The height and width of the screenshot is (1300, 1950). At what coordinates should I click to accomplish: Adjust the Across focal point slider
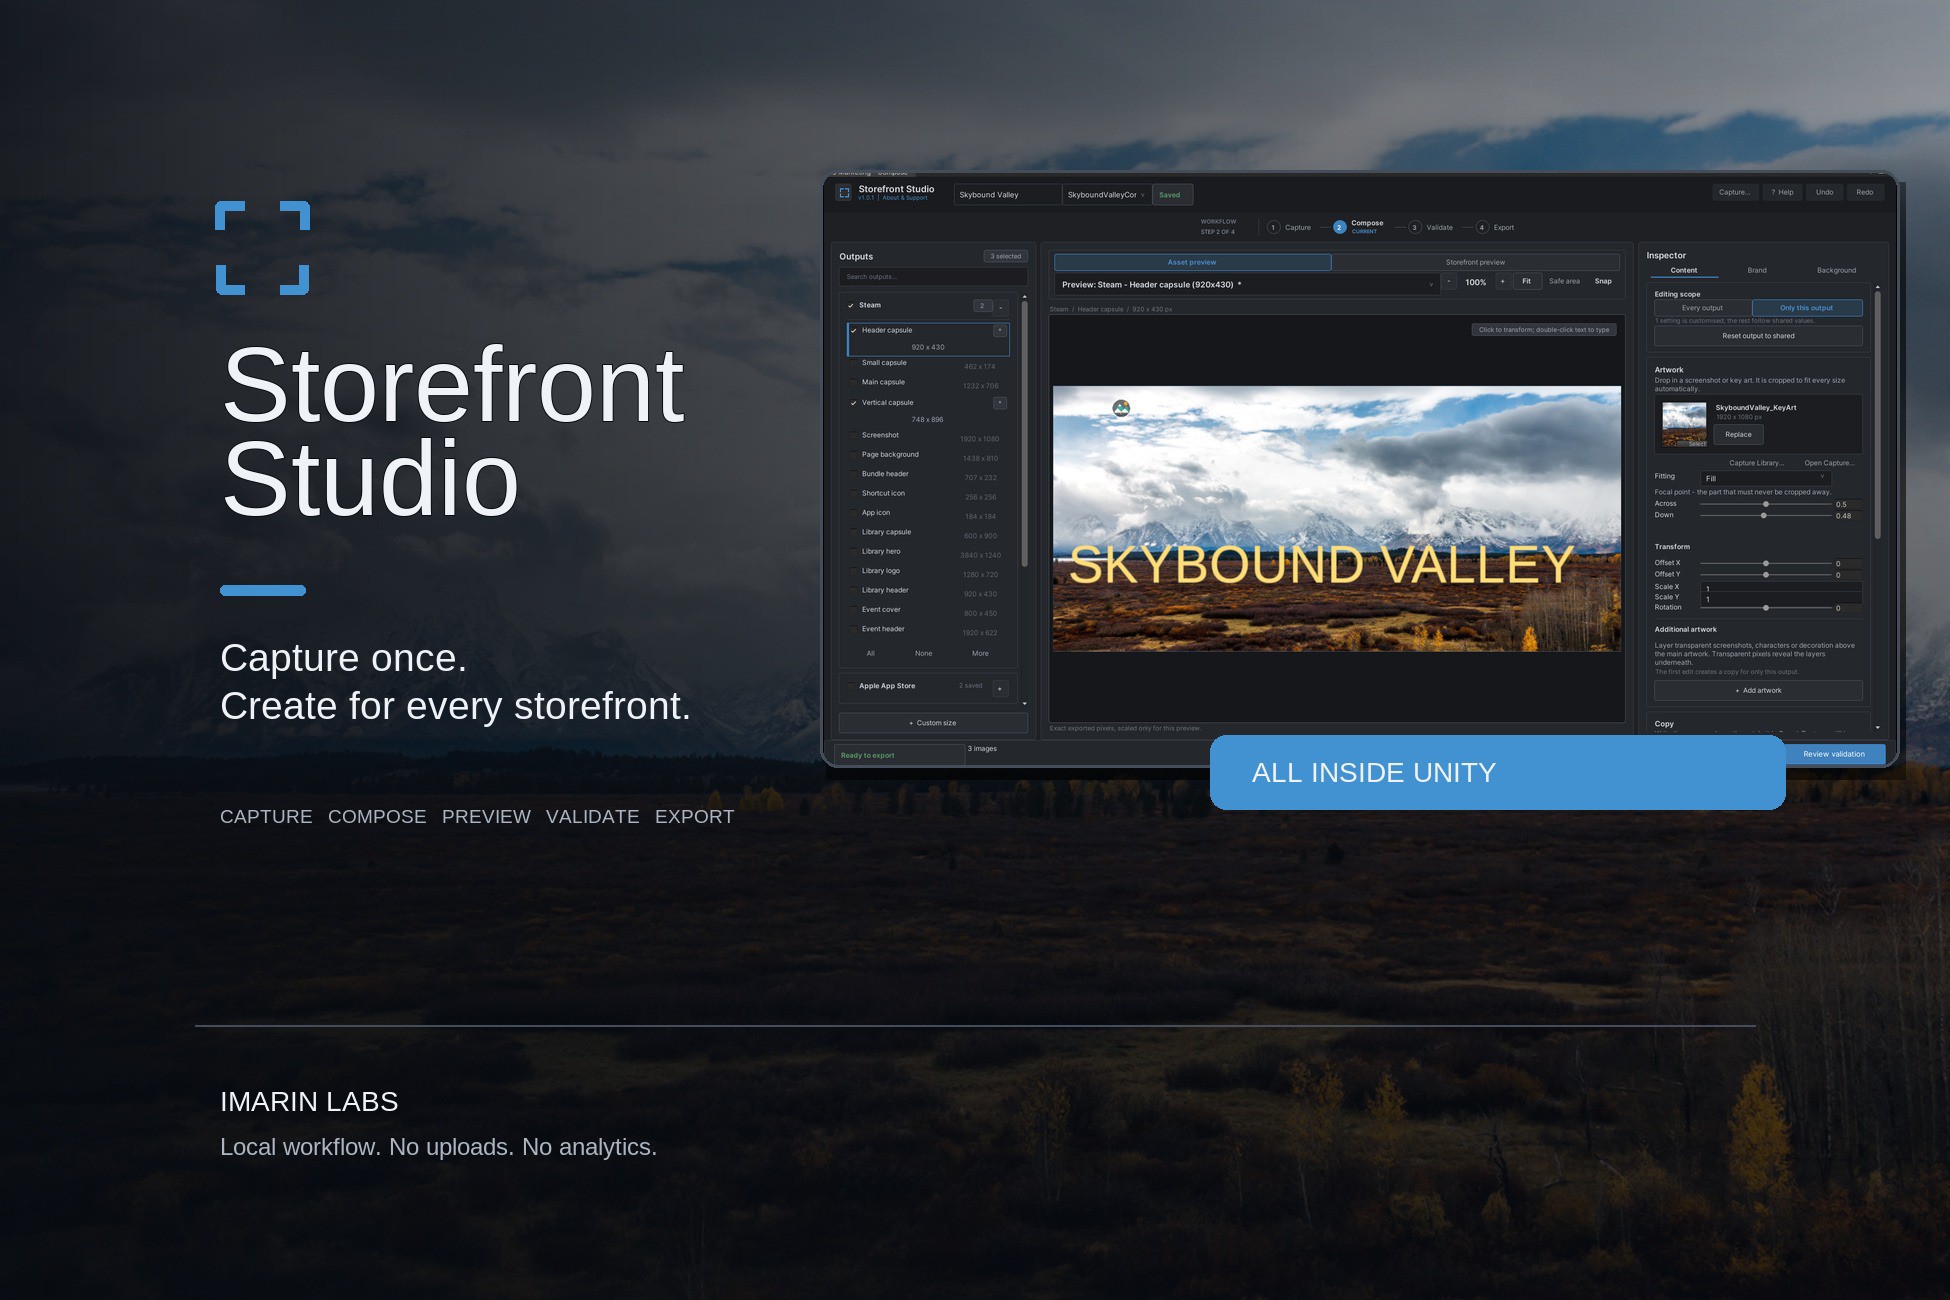tap(1766, 504)
